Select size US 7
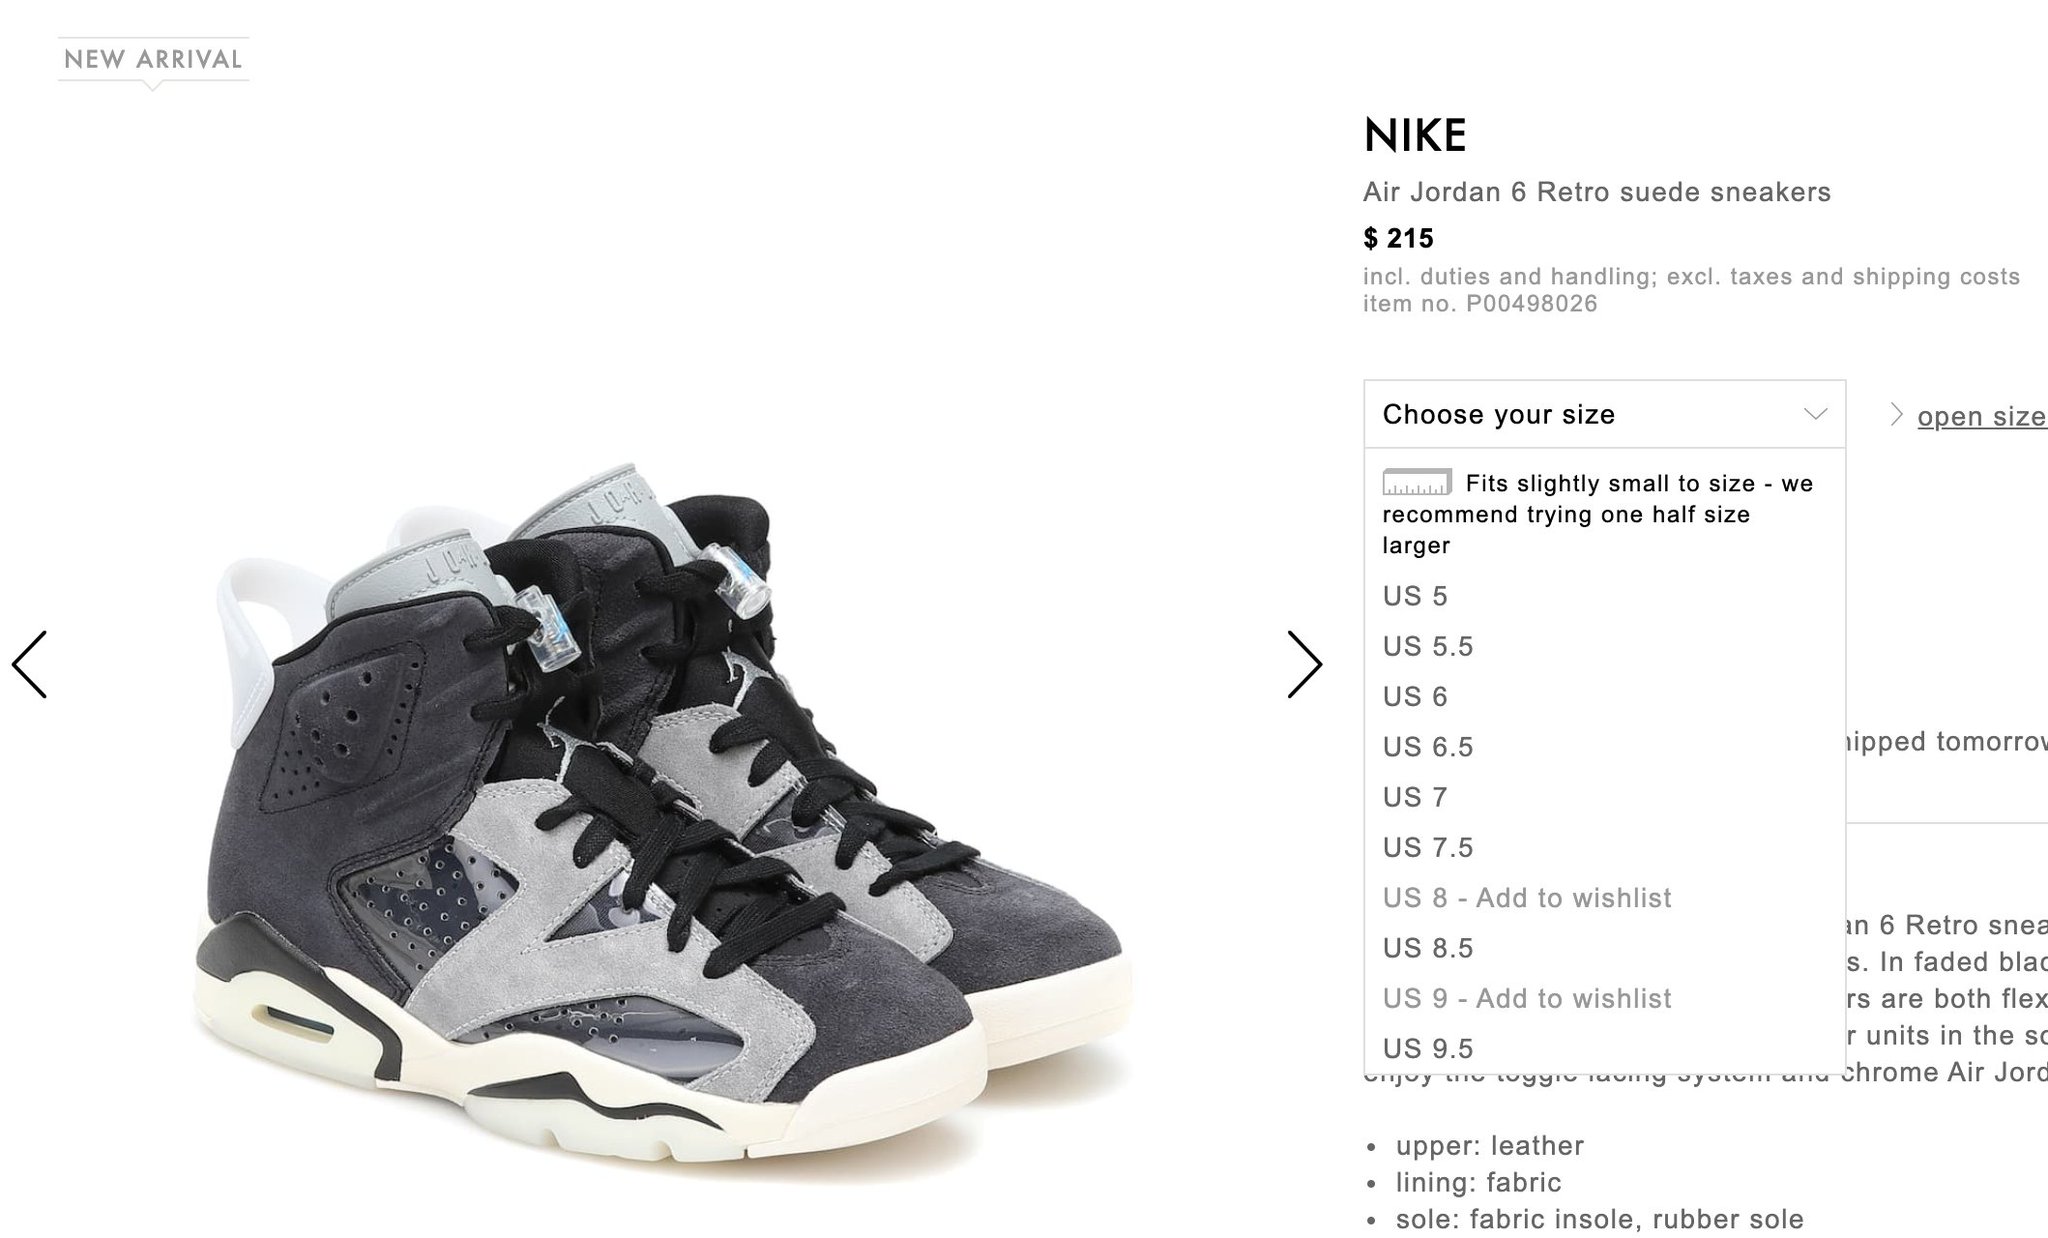 pos(1604,797)
